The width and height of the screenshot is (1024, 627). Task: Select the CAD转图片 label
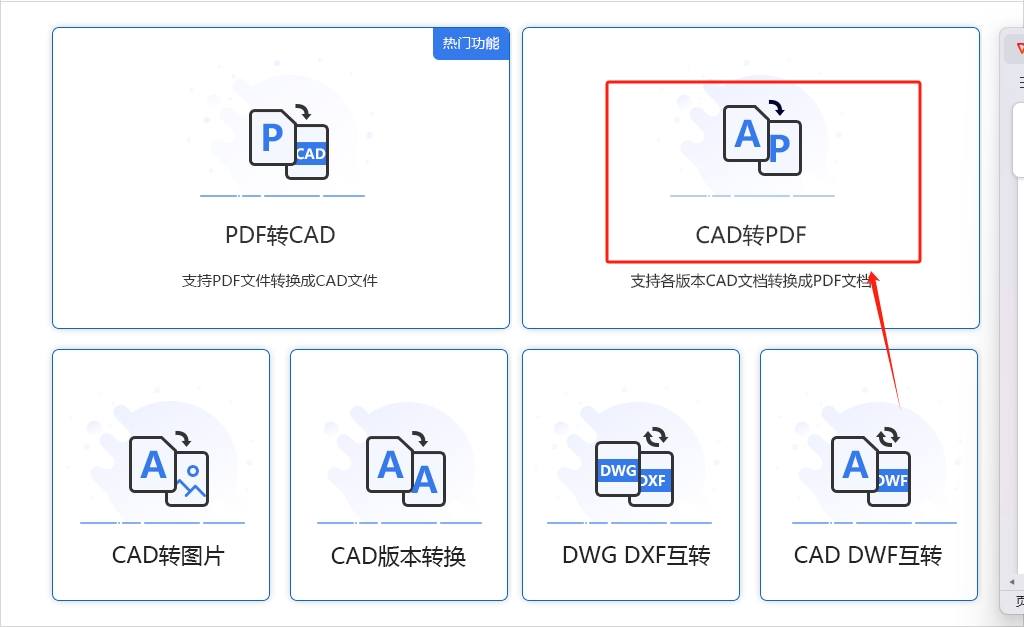pyautogui.click(x=168, y=556)
